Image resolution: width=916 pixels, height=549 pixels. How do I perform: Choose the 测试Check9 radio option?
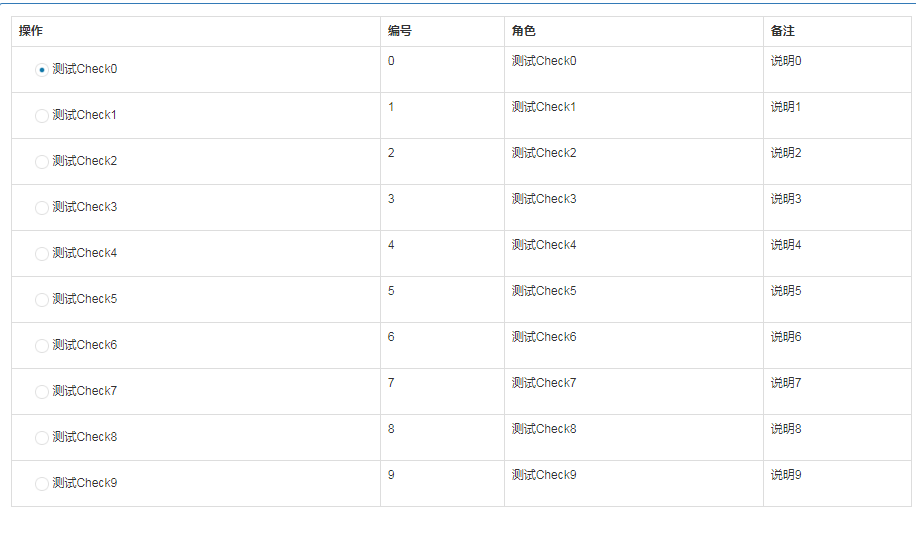41,484
